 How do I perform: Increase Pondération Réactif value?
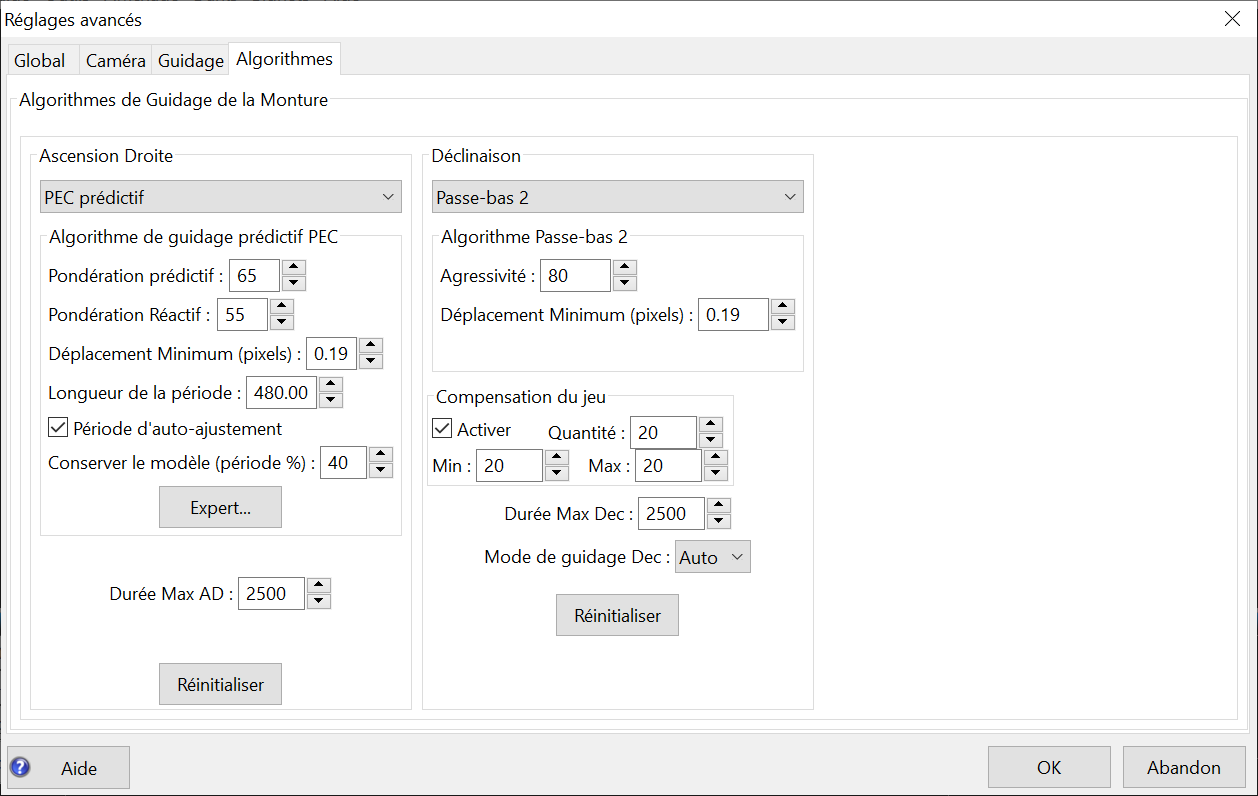[282, 306]
